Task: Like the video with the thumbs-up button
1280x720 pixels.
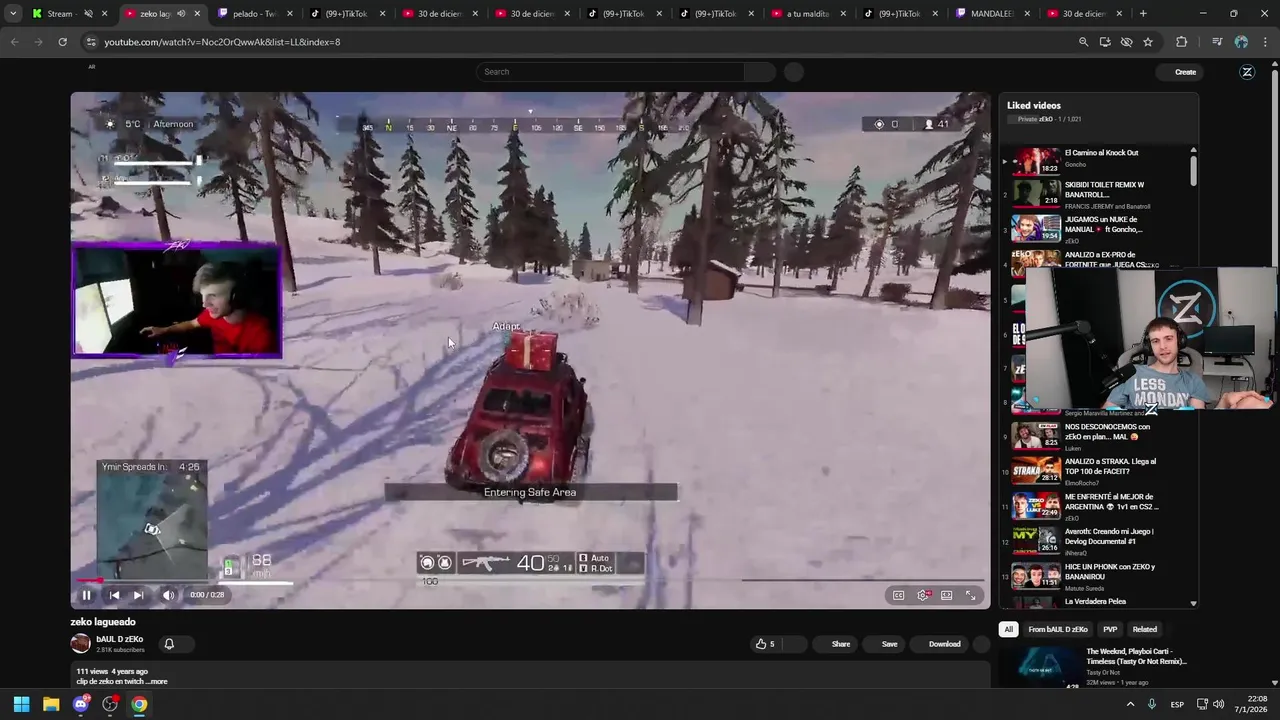Action: pyautogui.click(x=766, y=644)
